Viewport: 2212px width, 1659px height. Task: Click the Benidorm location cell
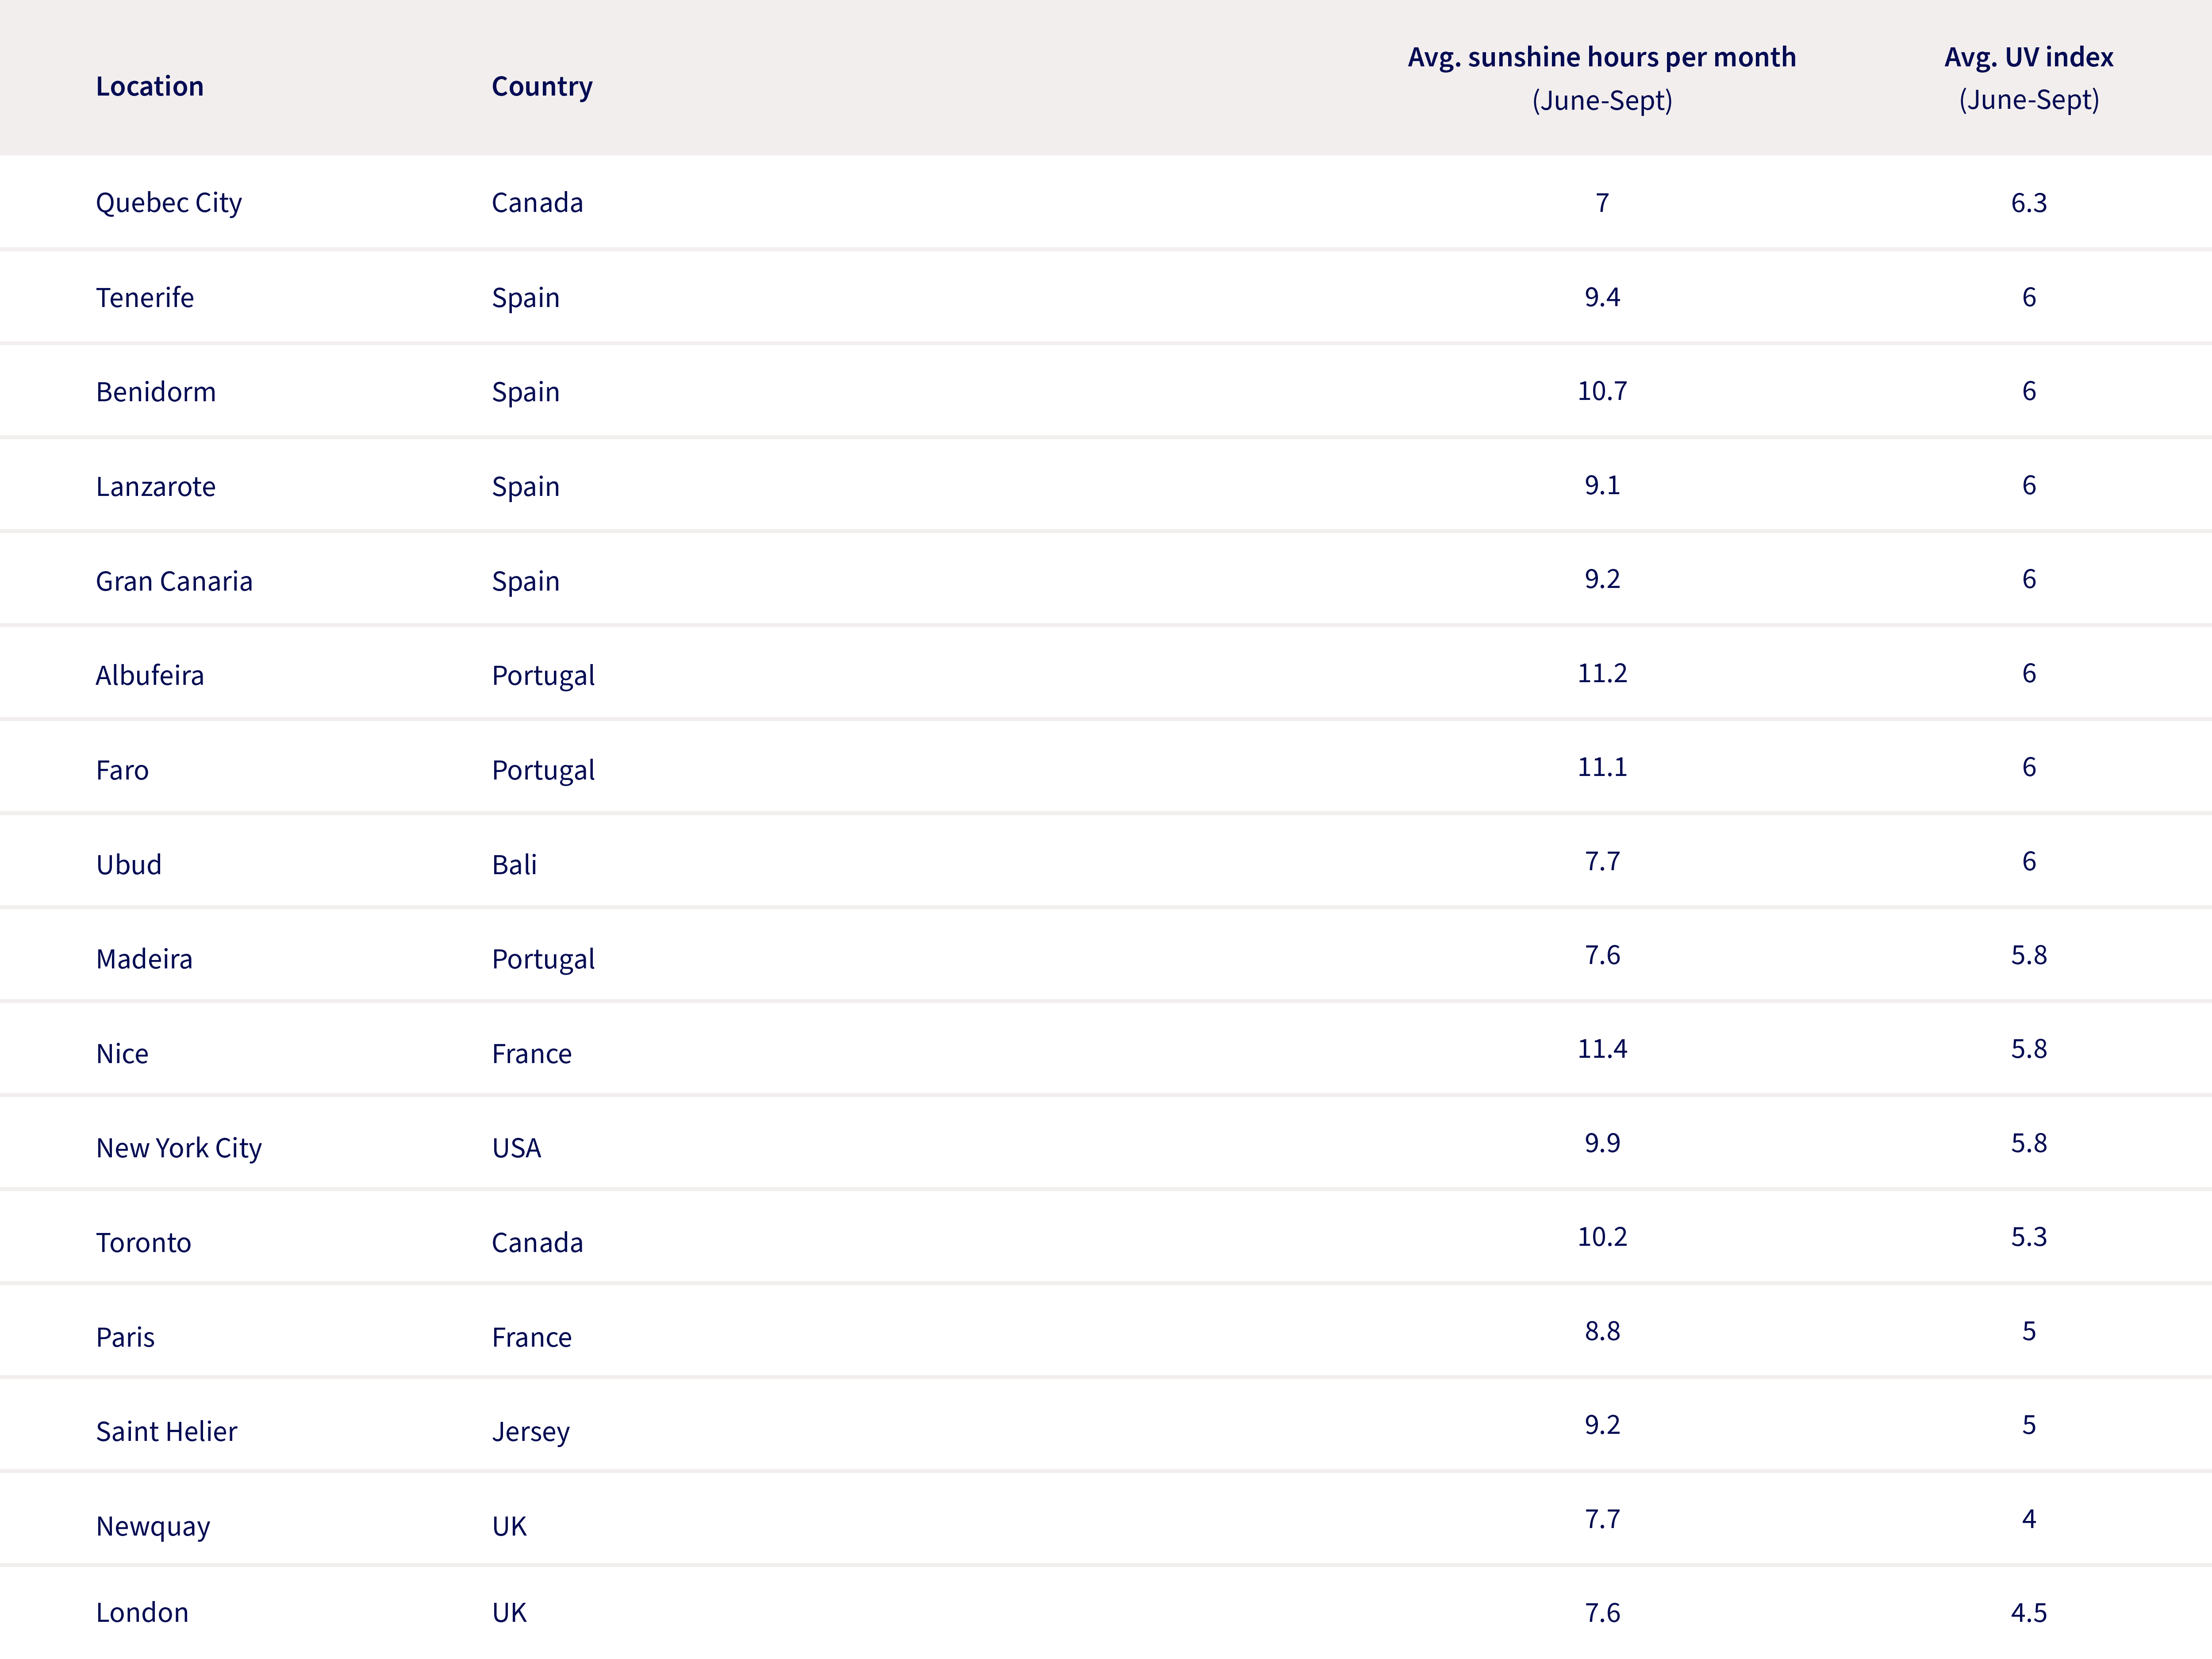(156, 392)
